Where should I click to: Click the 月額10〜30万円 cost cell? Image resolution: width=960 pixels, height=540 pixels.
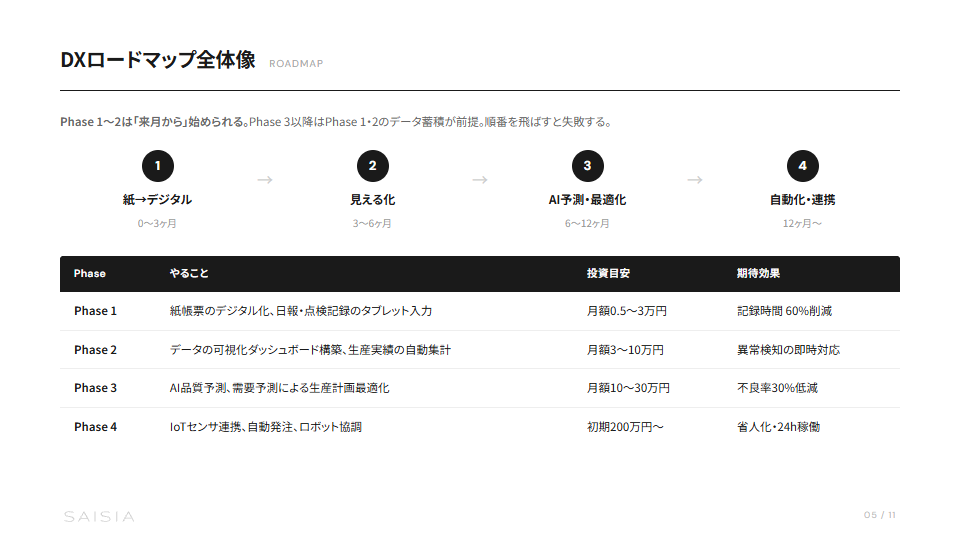(628, 388)
